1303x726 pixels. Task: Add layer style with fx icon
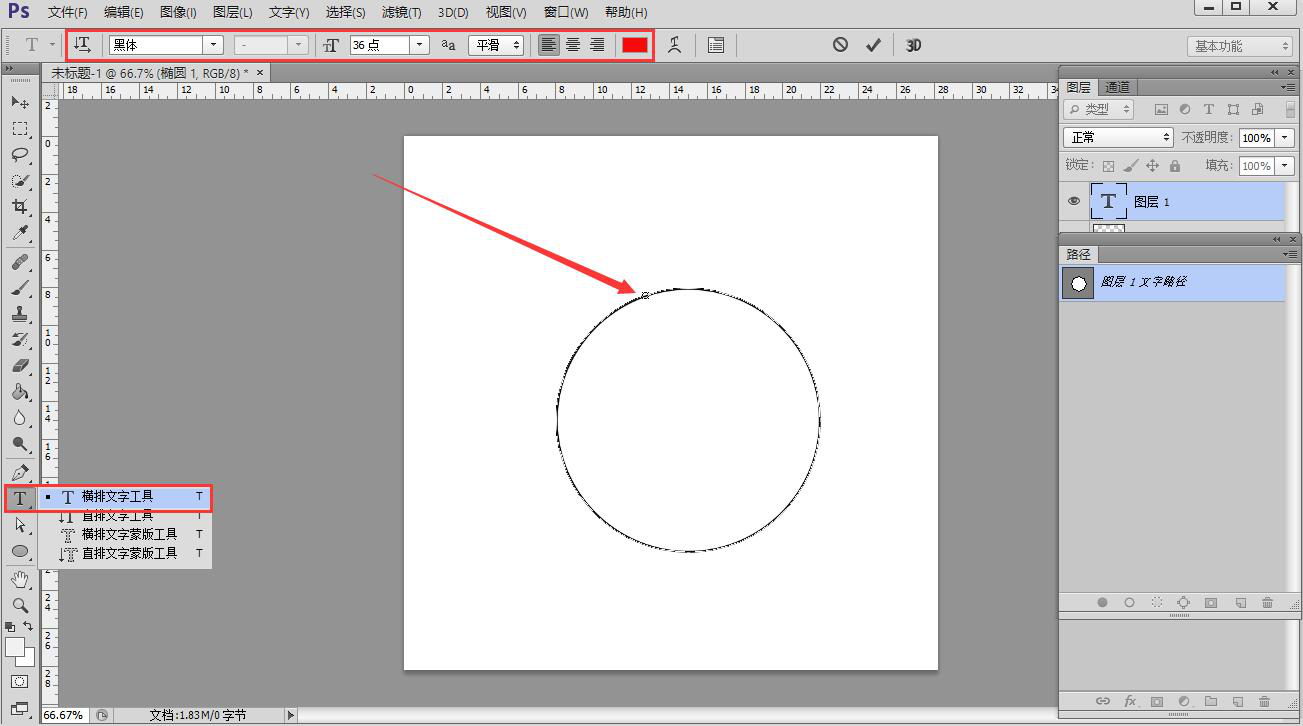tap(1131, 701)
